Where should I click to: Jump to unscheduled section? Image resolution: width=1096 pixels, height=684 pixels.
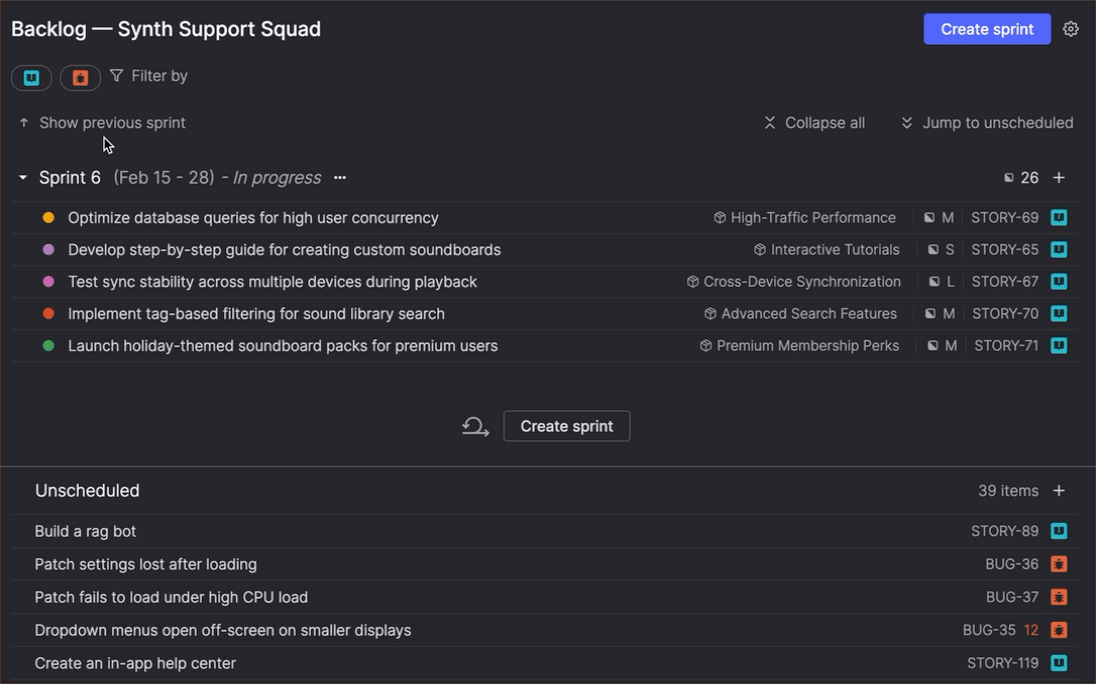(x=987, y=123)
